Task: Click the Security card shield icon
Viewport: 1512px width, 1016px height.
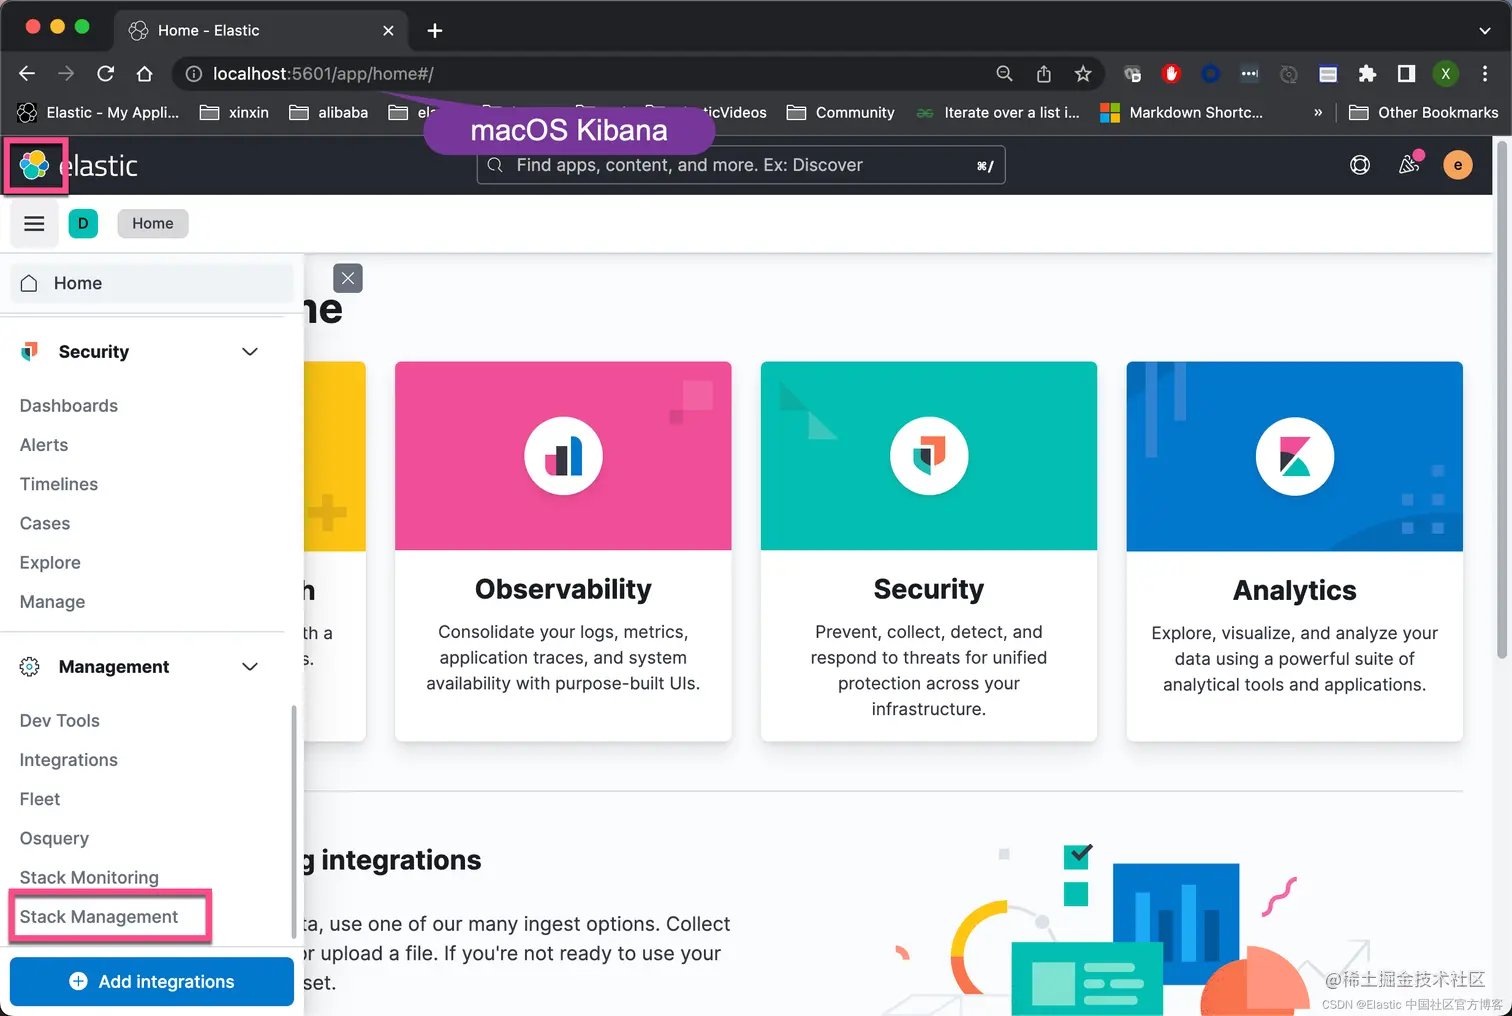Action: [x=929, y=456]
